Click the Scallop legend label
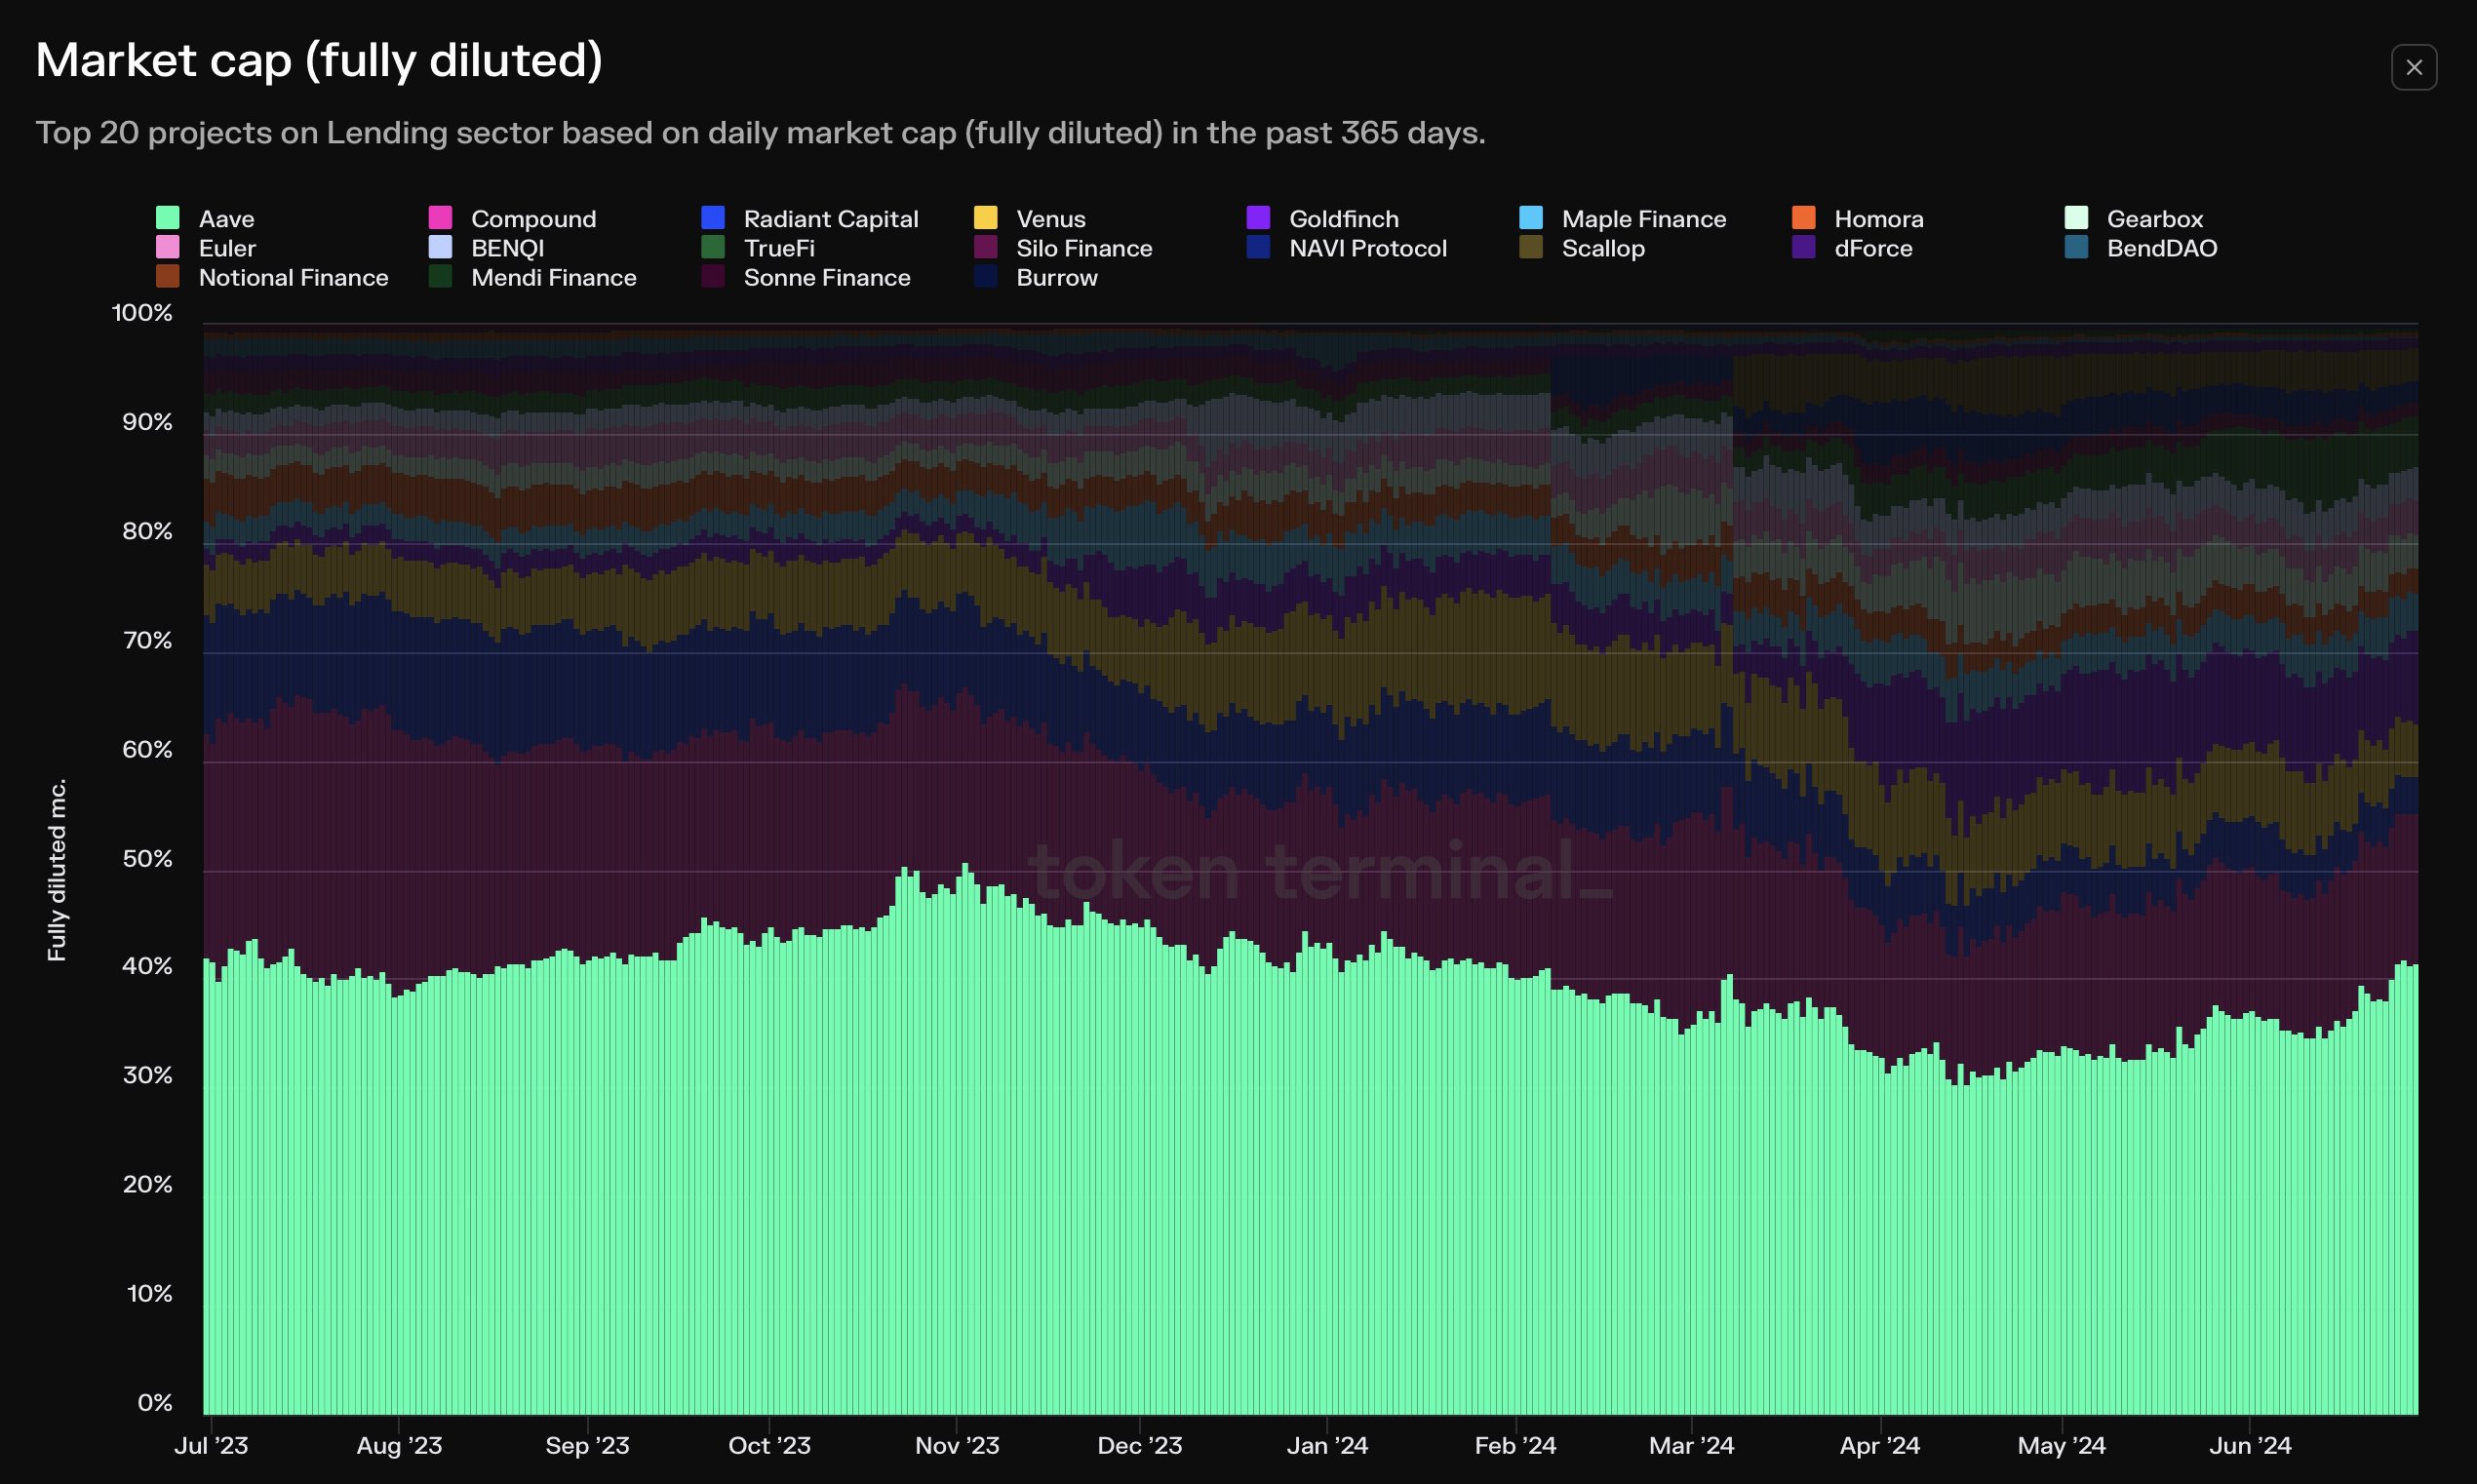 pyautogui.click(x=1603, y=248)
